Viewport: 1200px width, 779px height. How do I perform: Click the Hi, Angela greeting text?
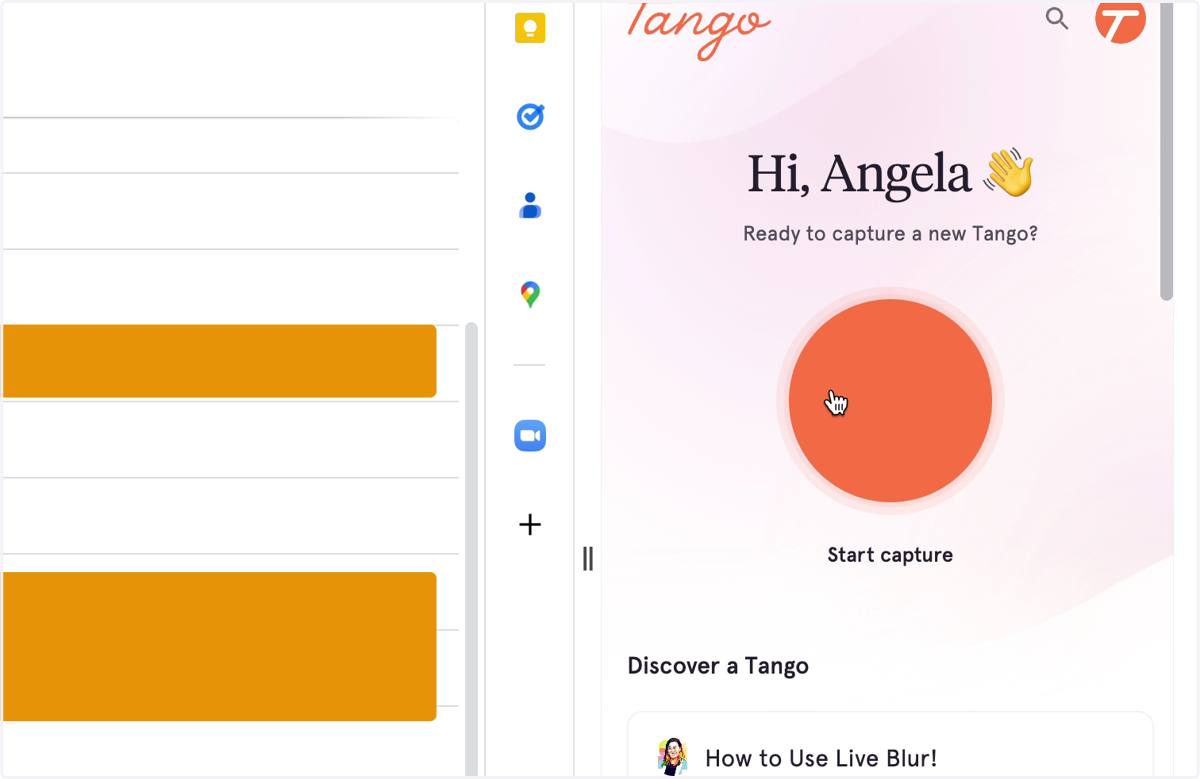click(859, 174)
